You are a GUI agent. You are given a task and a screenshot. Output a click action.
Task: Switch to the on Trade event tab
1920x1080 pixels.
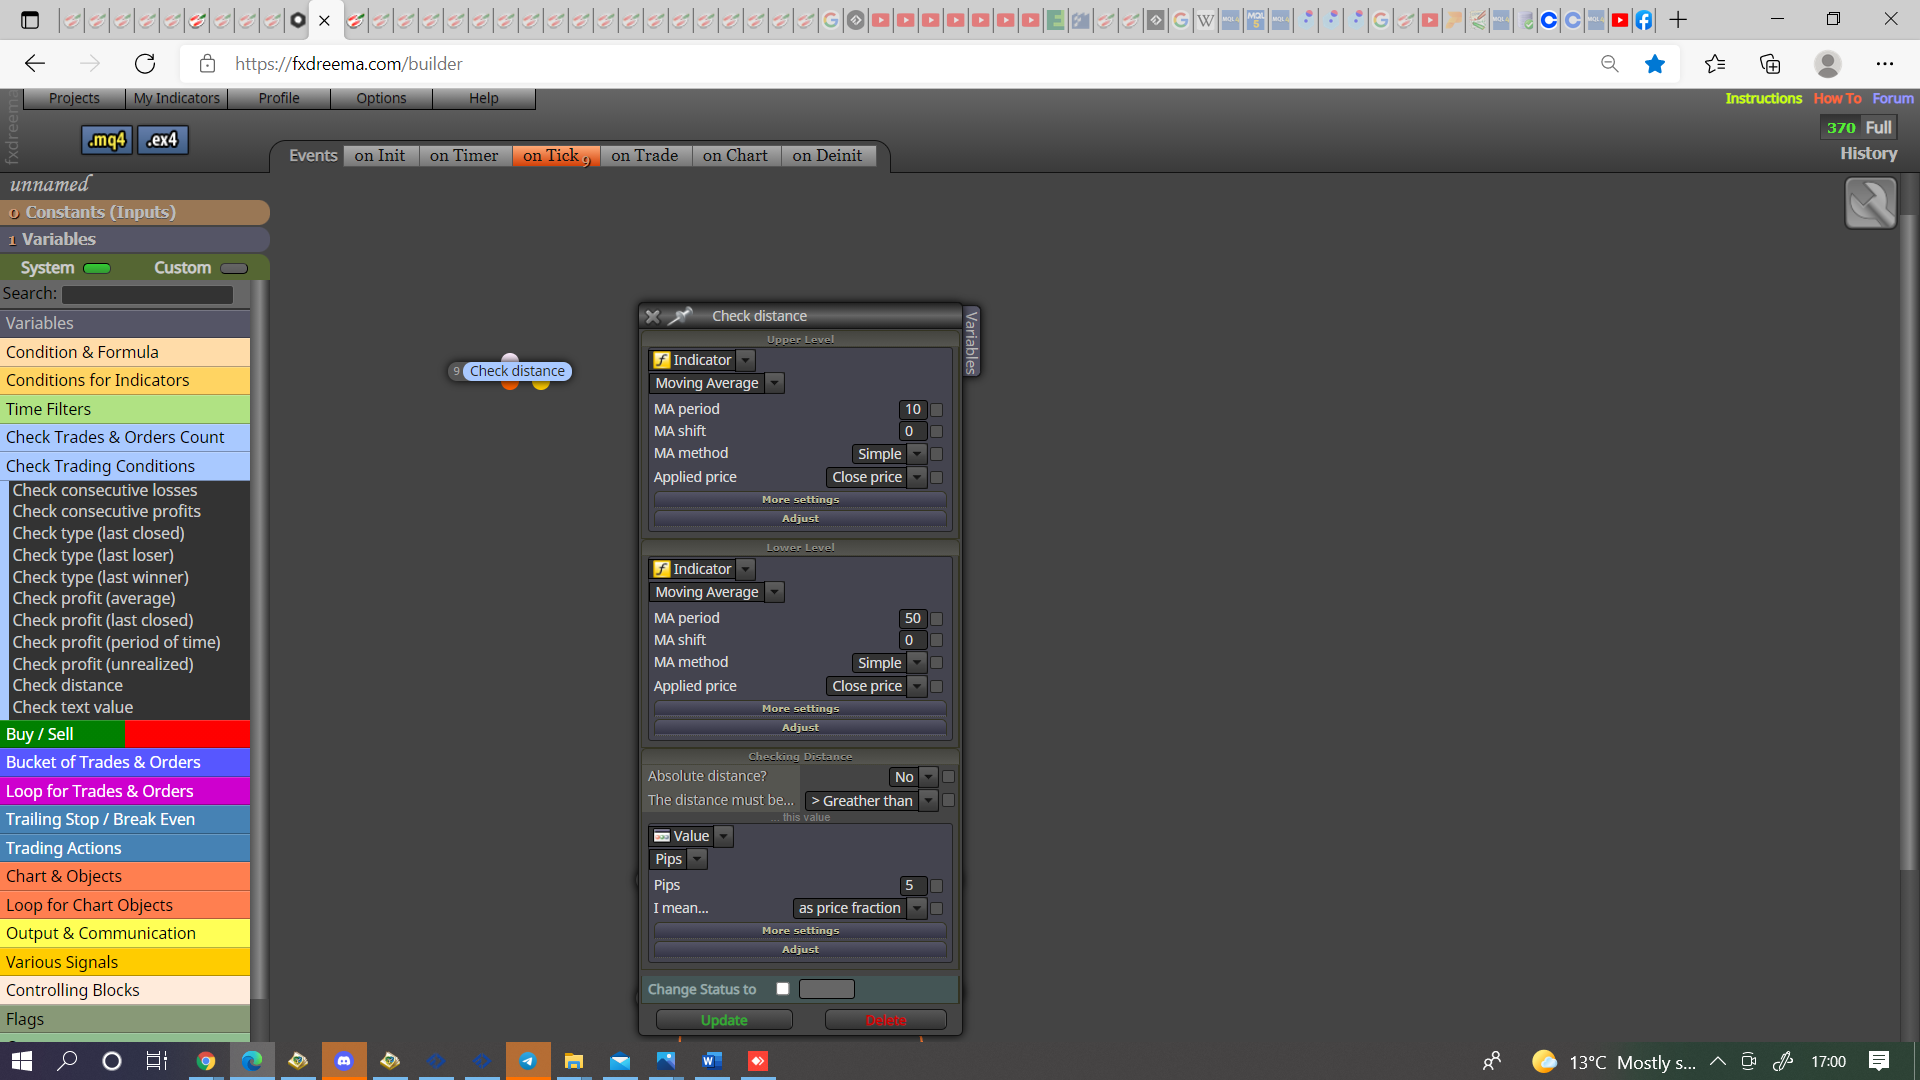click(644, 155)
